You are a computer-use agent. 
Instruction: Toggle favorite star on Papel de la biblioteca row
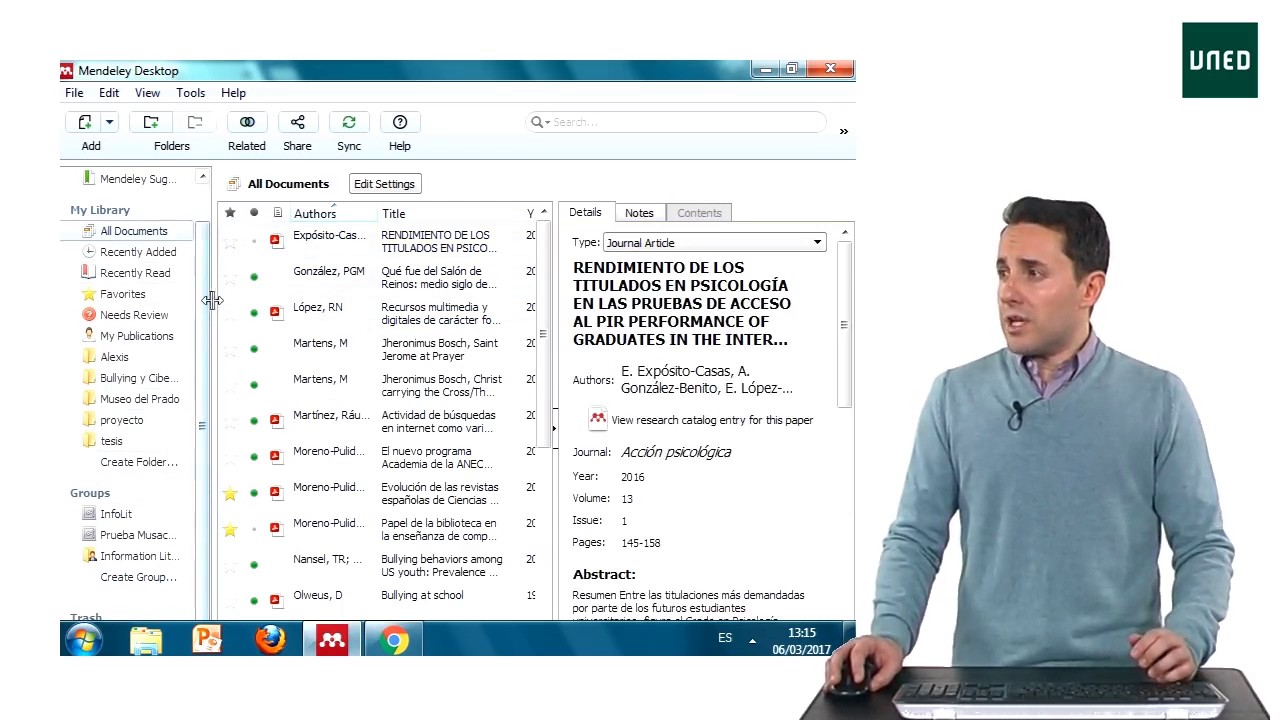tap(230, 530)
